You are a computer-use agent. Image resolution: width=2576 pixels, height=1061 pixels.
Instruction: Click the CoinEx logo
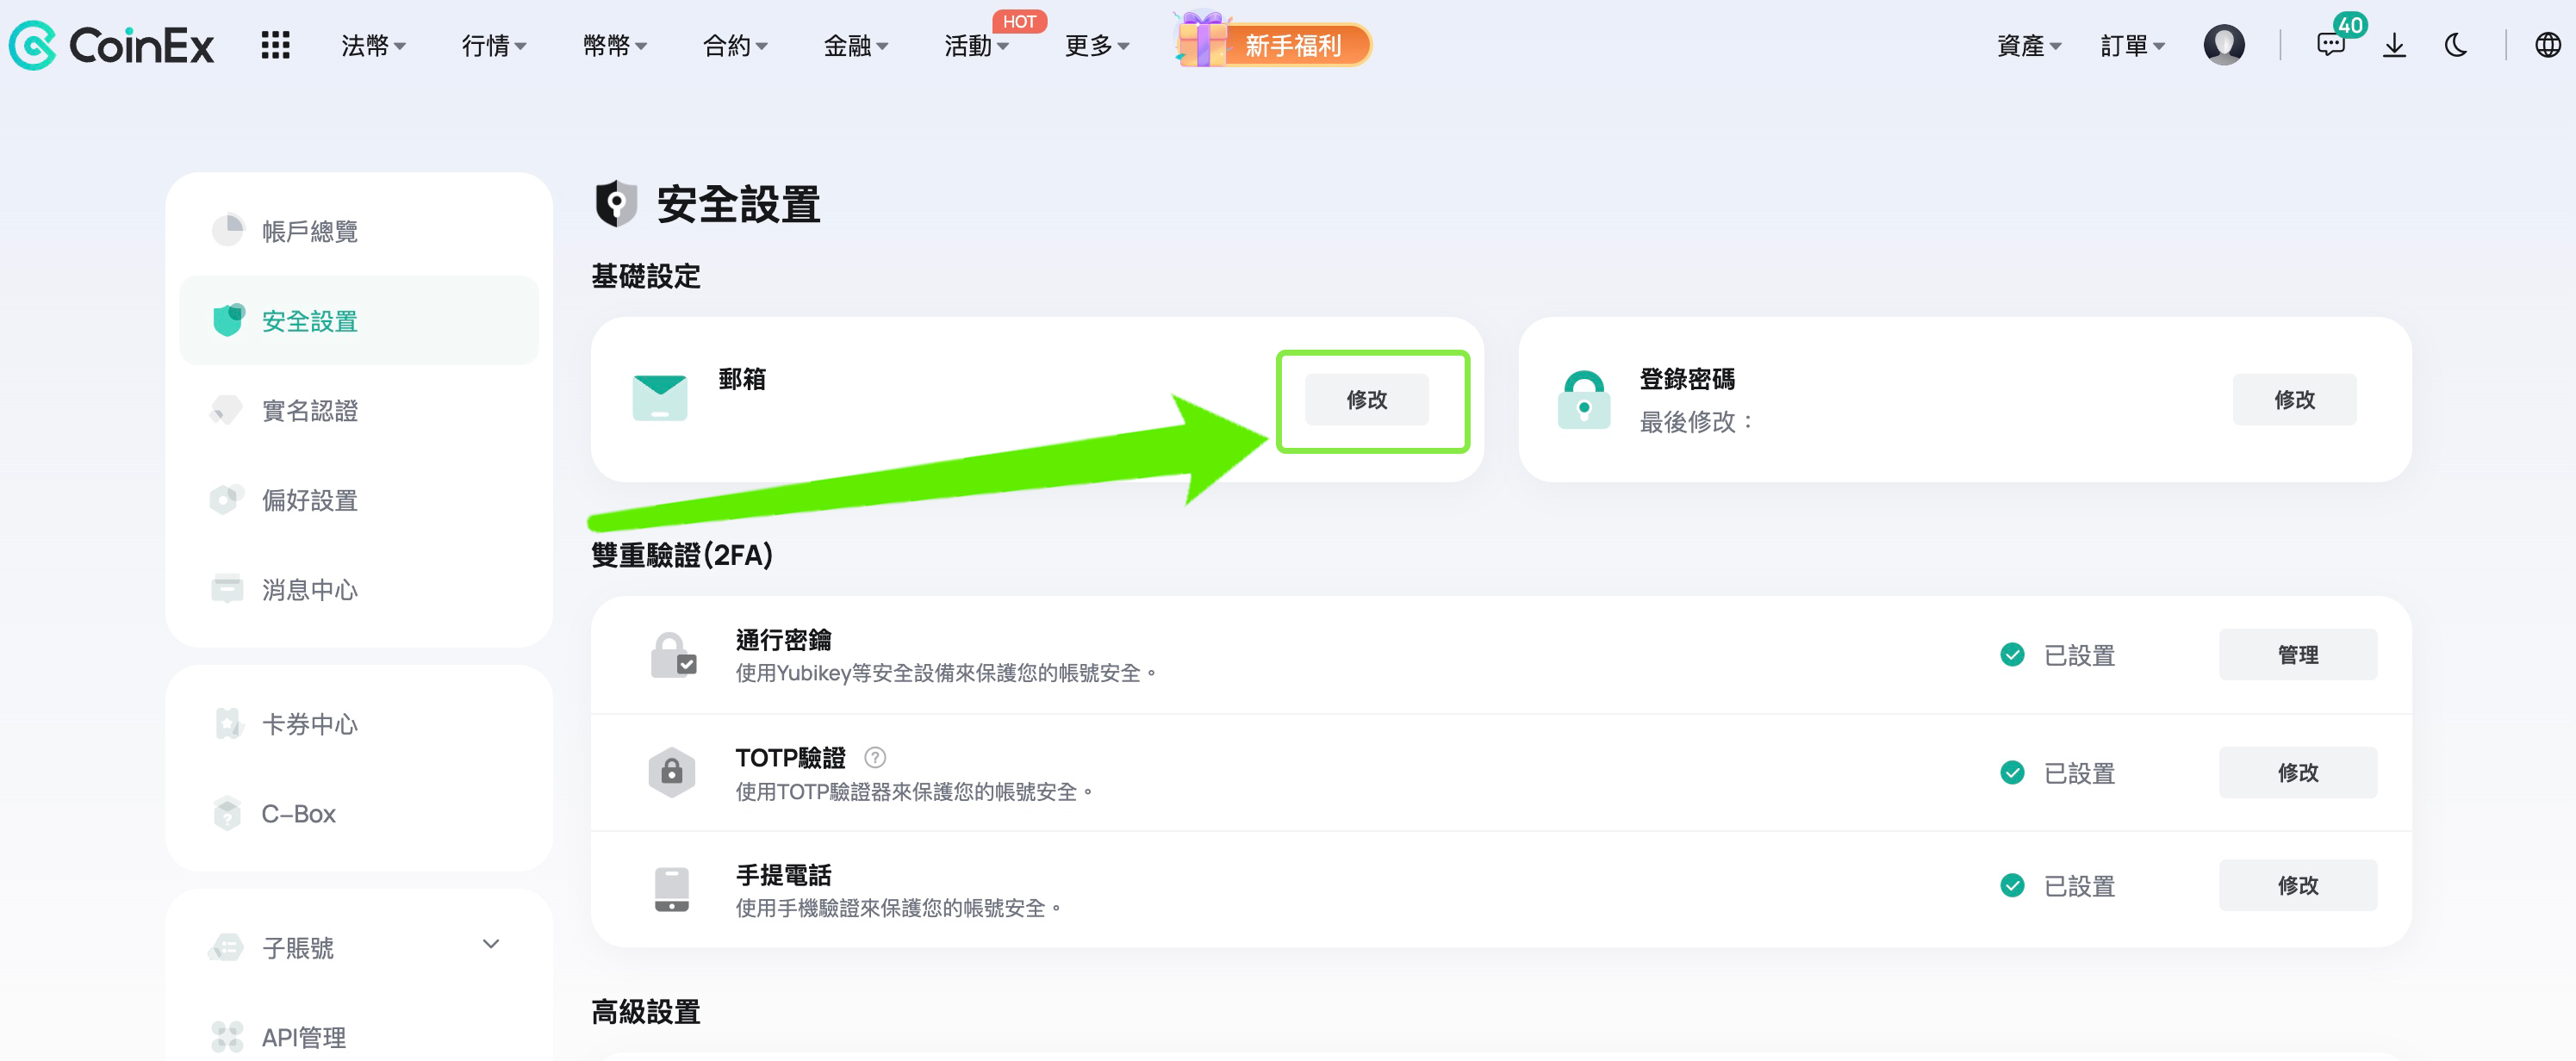click(111, 45)
